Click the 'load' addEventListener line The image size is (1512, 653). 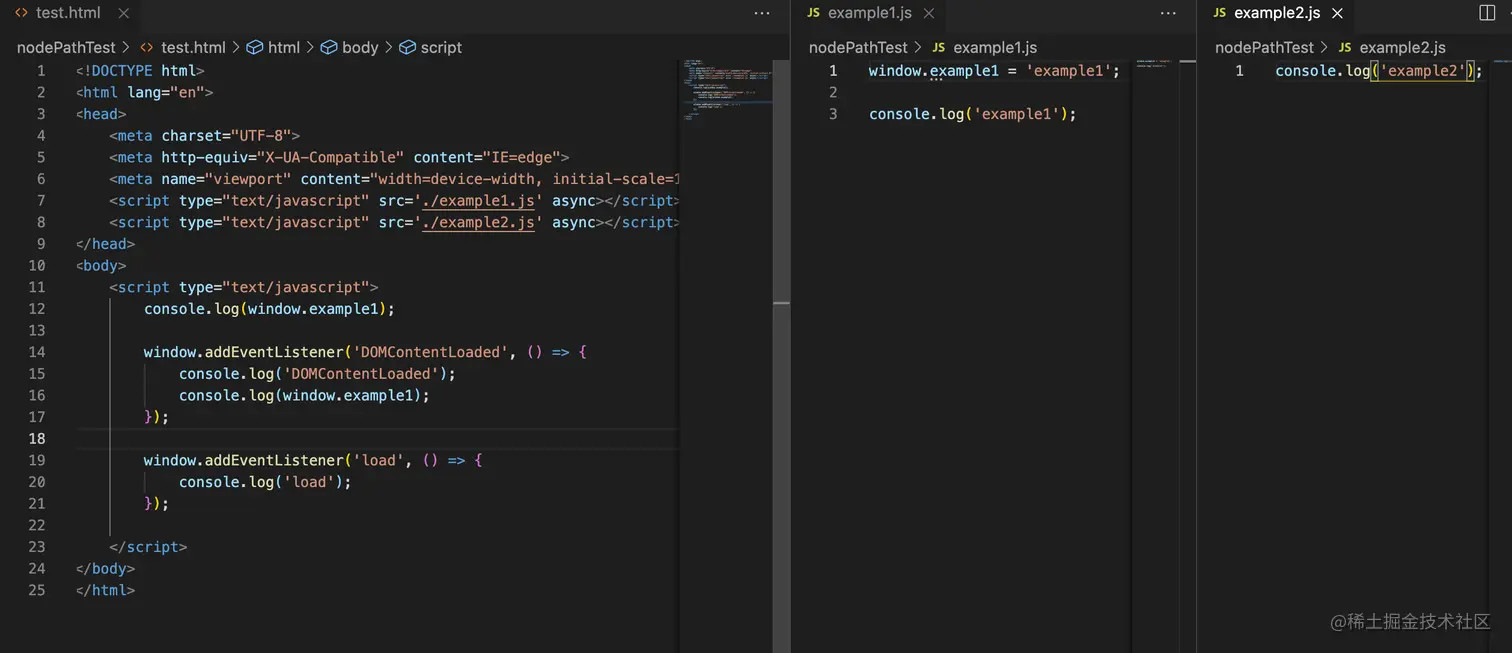pos(313,460)
